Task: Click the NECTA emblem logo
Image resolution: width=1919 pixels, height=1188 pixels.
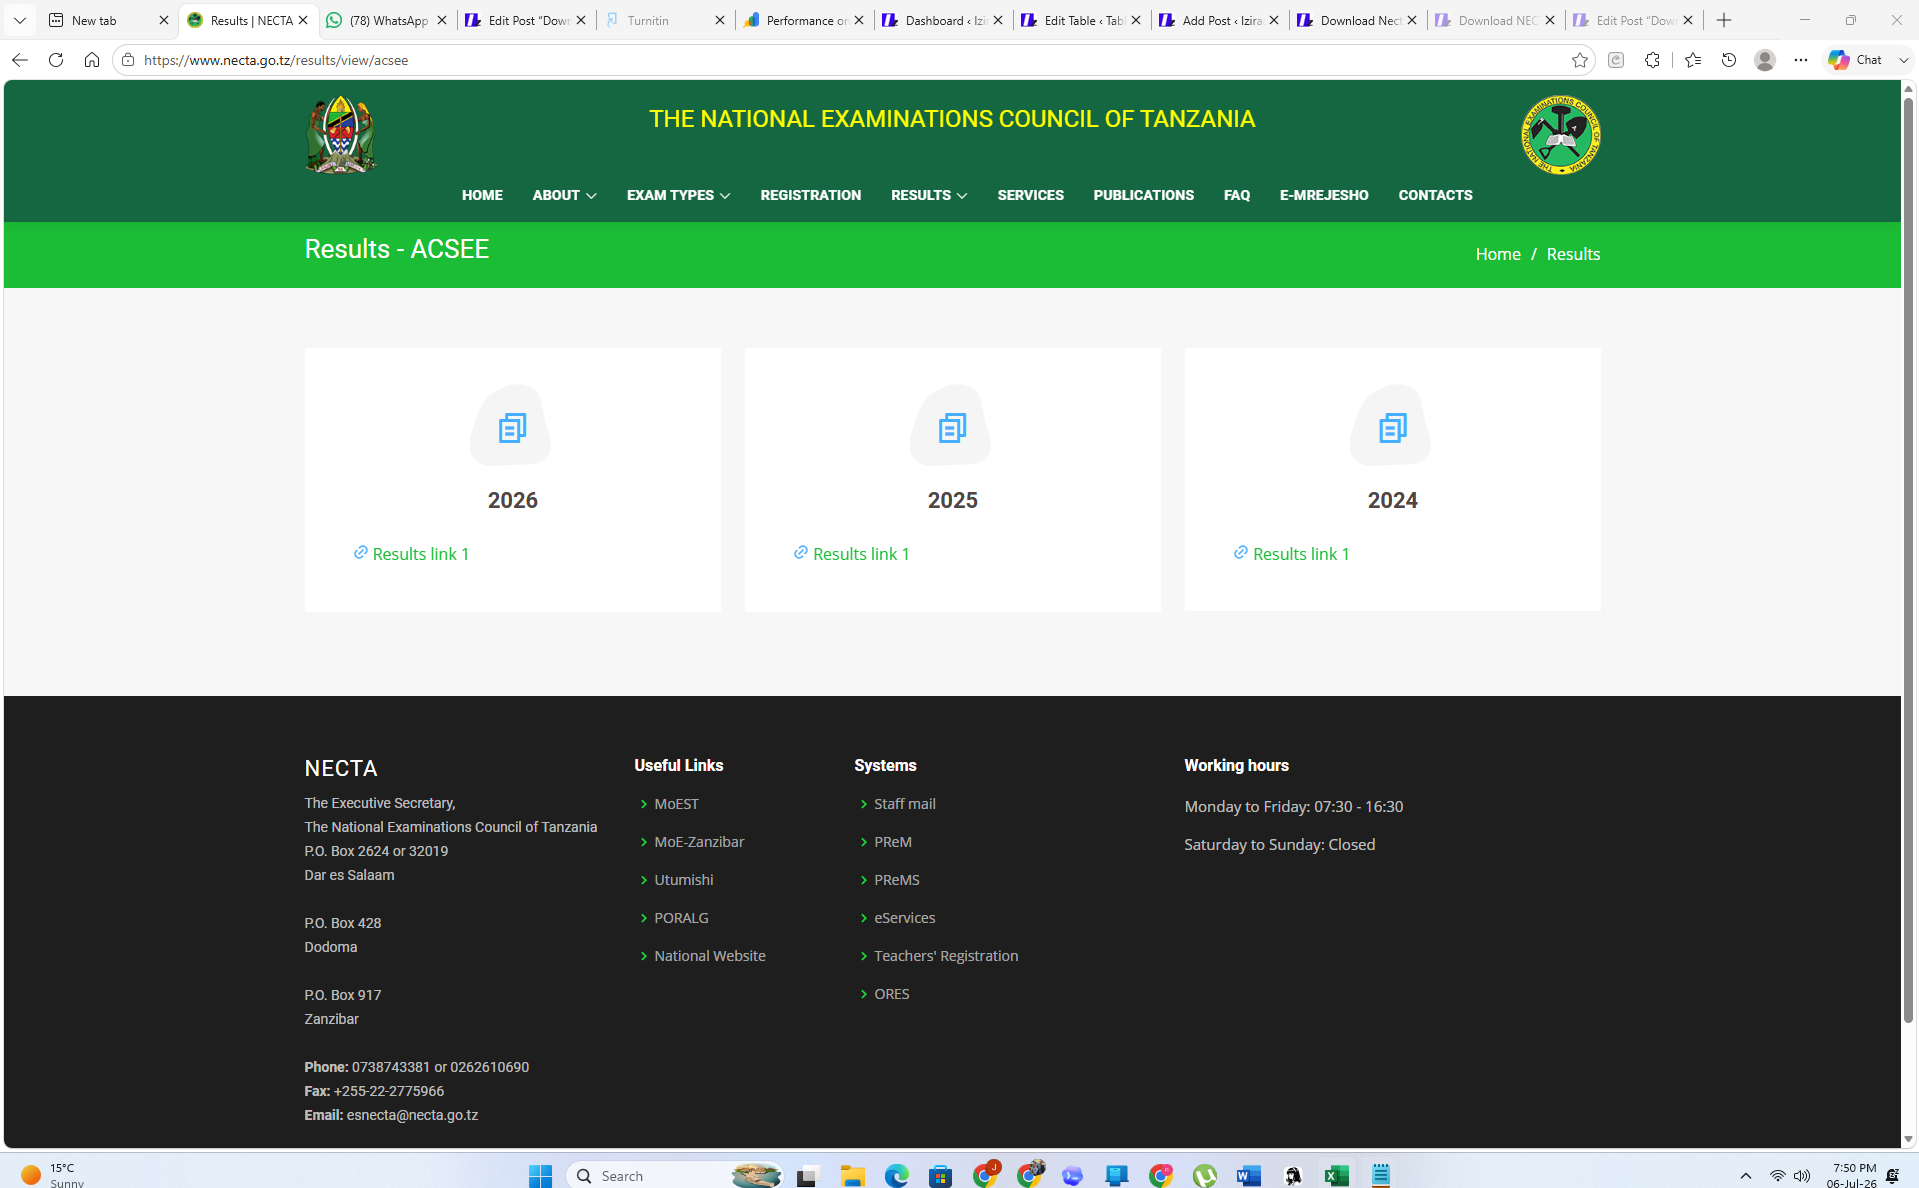Action: (1560, 135)
